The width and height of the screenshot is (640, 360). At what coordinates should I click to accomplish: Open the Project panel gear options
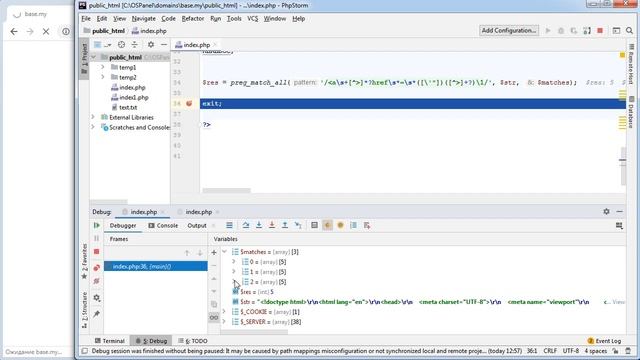tap(151, 44)
